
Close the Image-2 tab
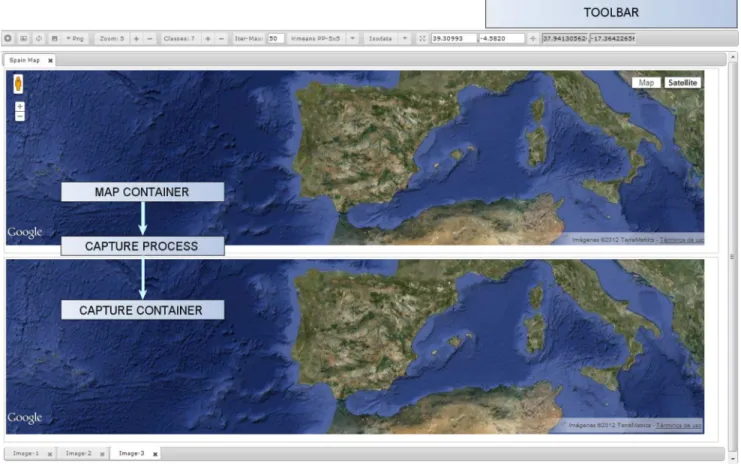pyautogui.click(x=102, y=455)
